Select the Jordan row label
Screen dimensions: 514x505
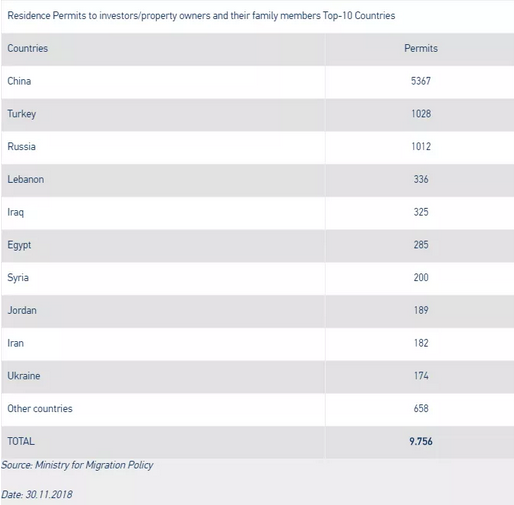(22, 310)
